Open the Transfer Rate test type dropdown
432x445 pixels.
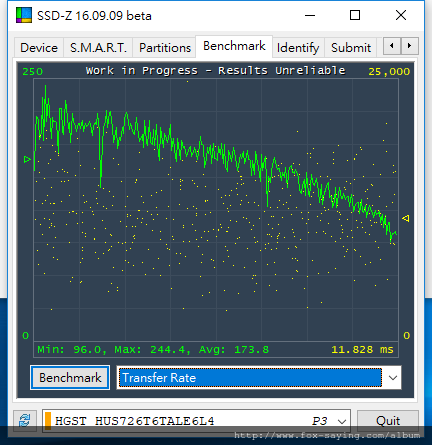click(259, 378)
